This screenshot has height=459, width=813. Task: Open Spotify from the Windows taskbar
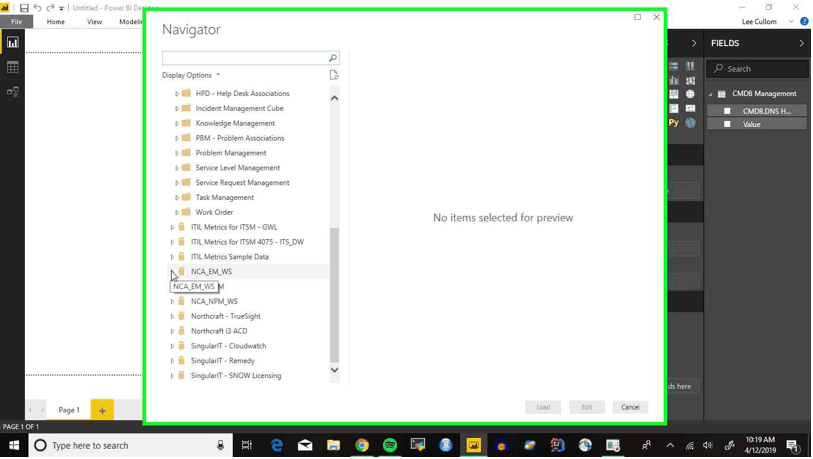pos(390,446)
